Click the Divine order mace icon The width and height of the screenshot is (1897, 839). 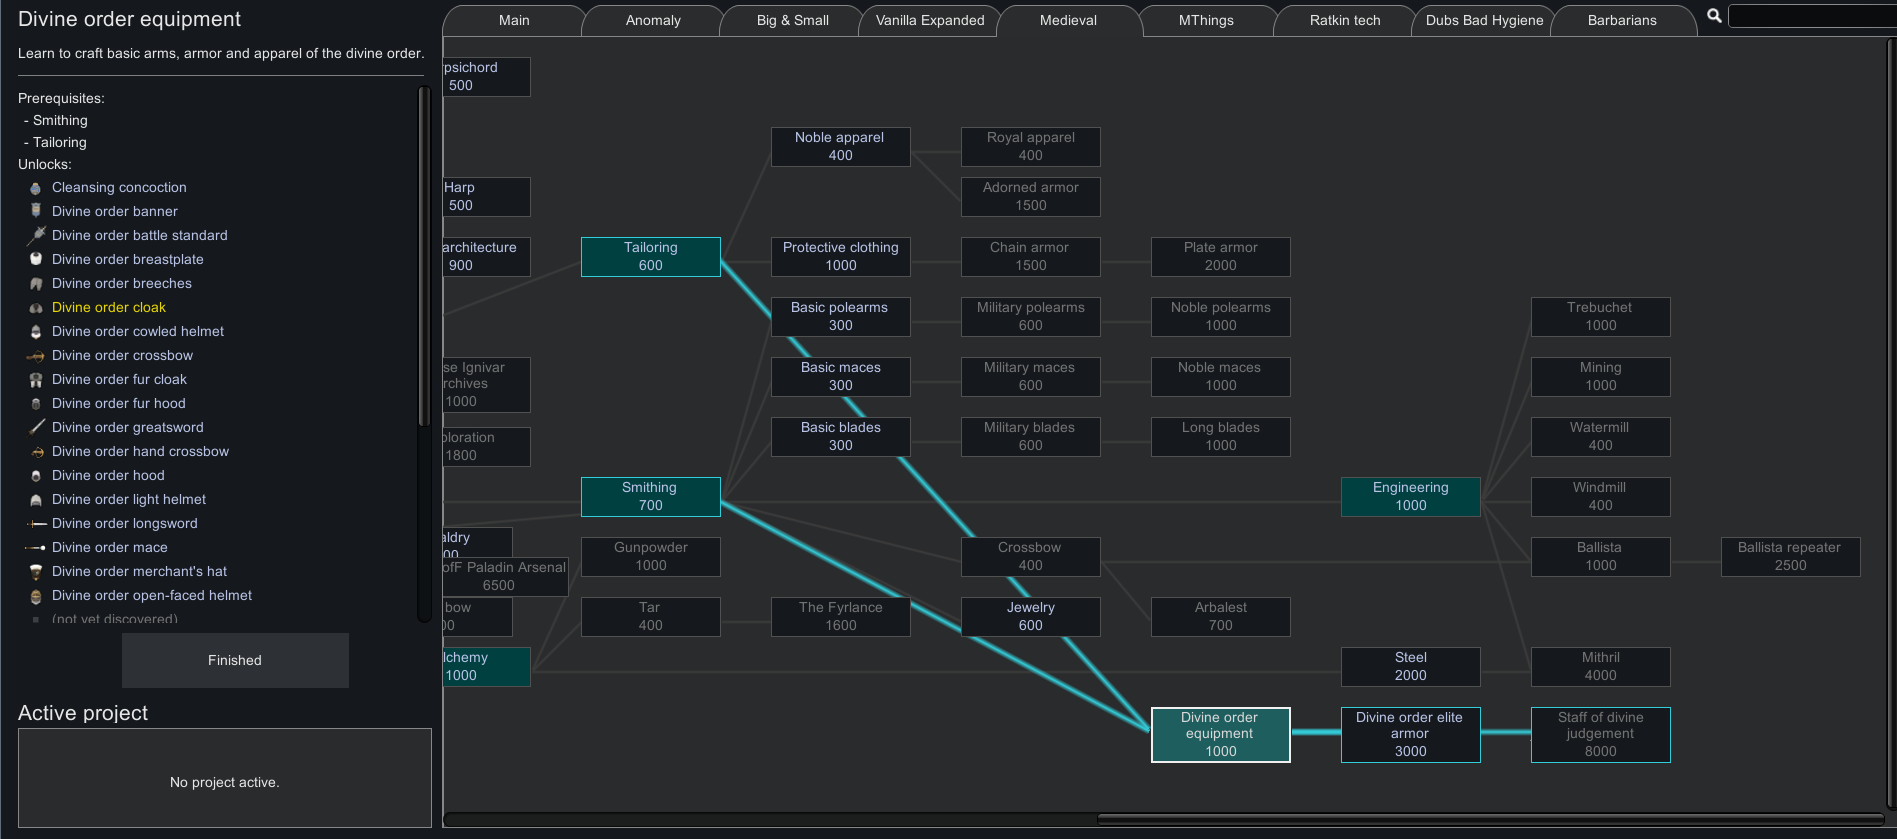point(36,548)
